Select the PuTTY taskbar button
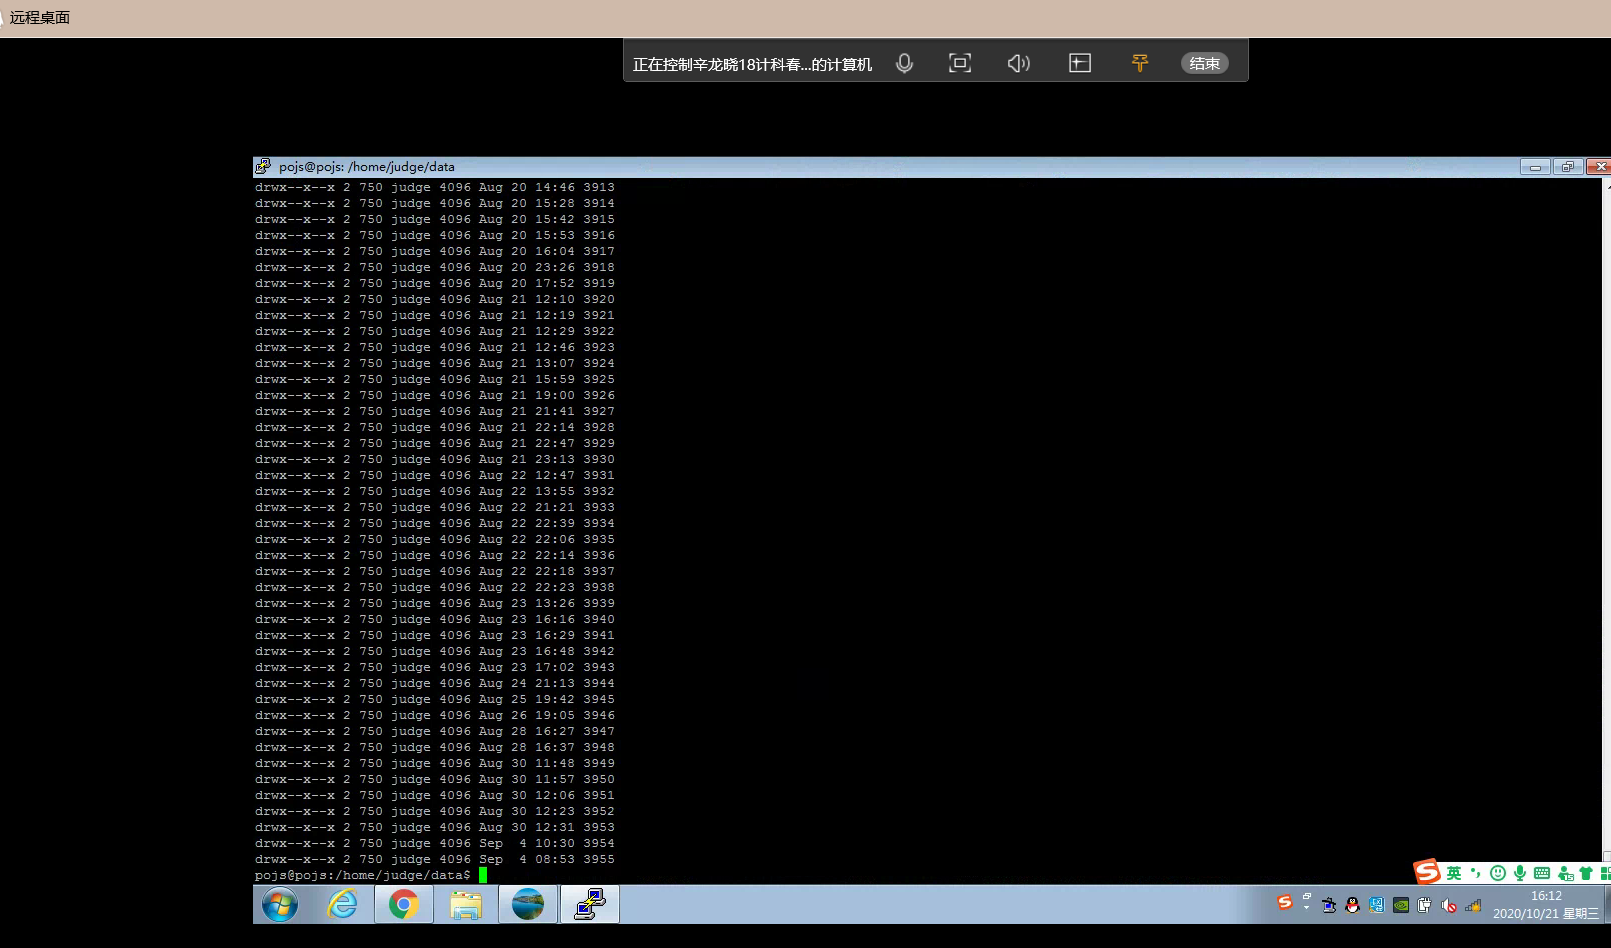1611x948 pixels. click(590, 904)
